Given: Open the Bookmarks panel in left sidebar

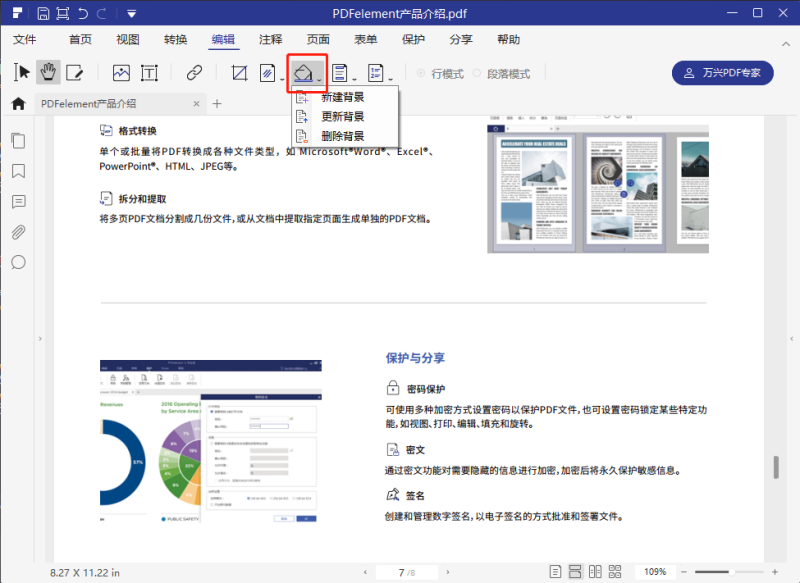Looking at the screenshot, I should [x=18, y=171].
